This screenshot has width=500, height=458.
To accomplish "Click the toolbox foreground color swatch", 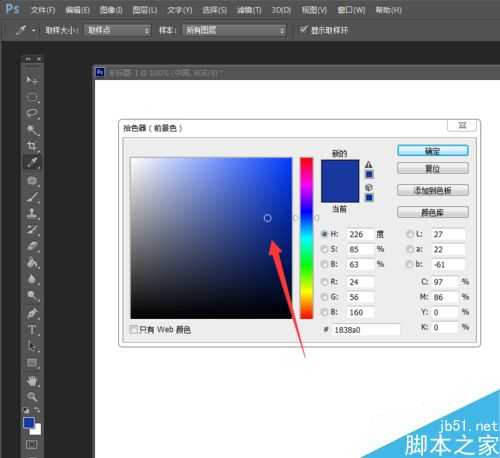I will tap(29, 423).
